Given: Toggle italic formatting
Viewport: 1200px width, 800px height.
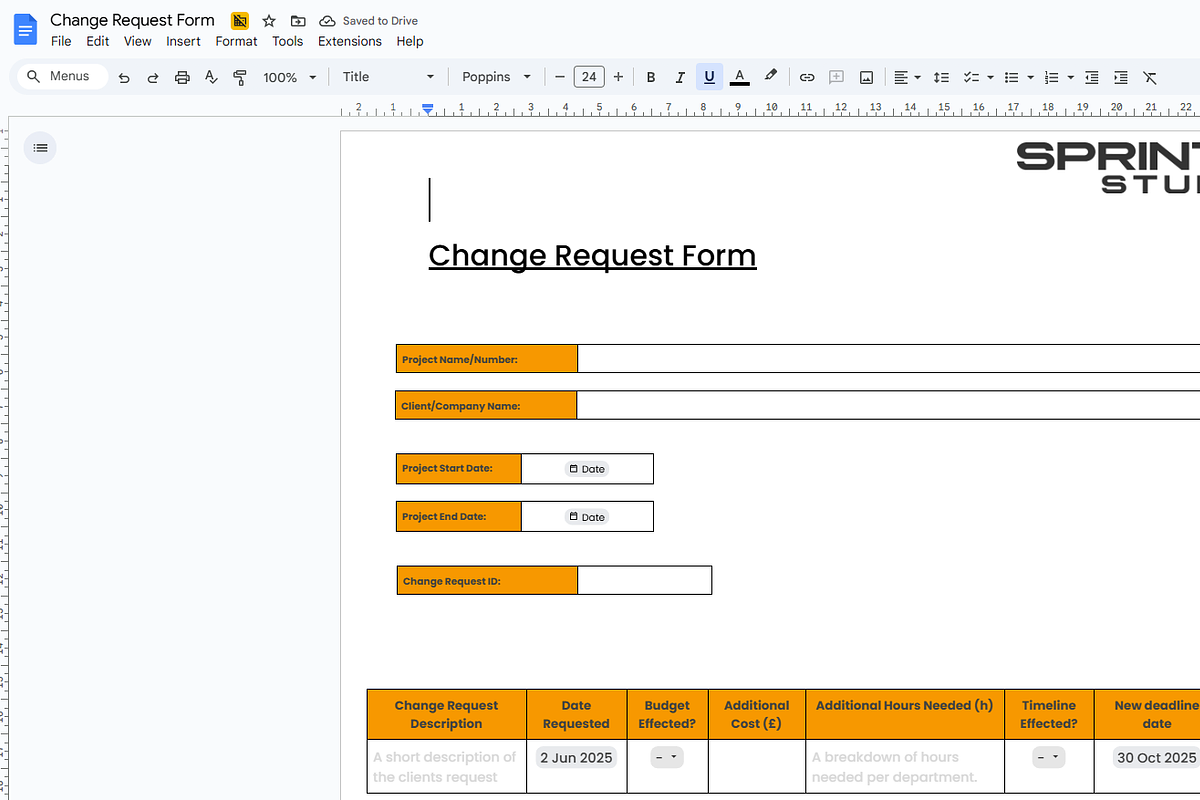Looking at the screenshot, I should [x=680, y=77].
